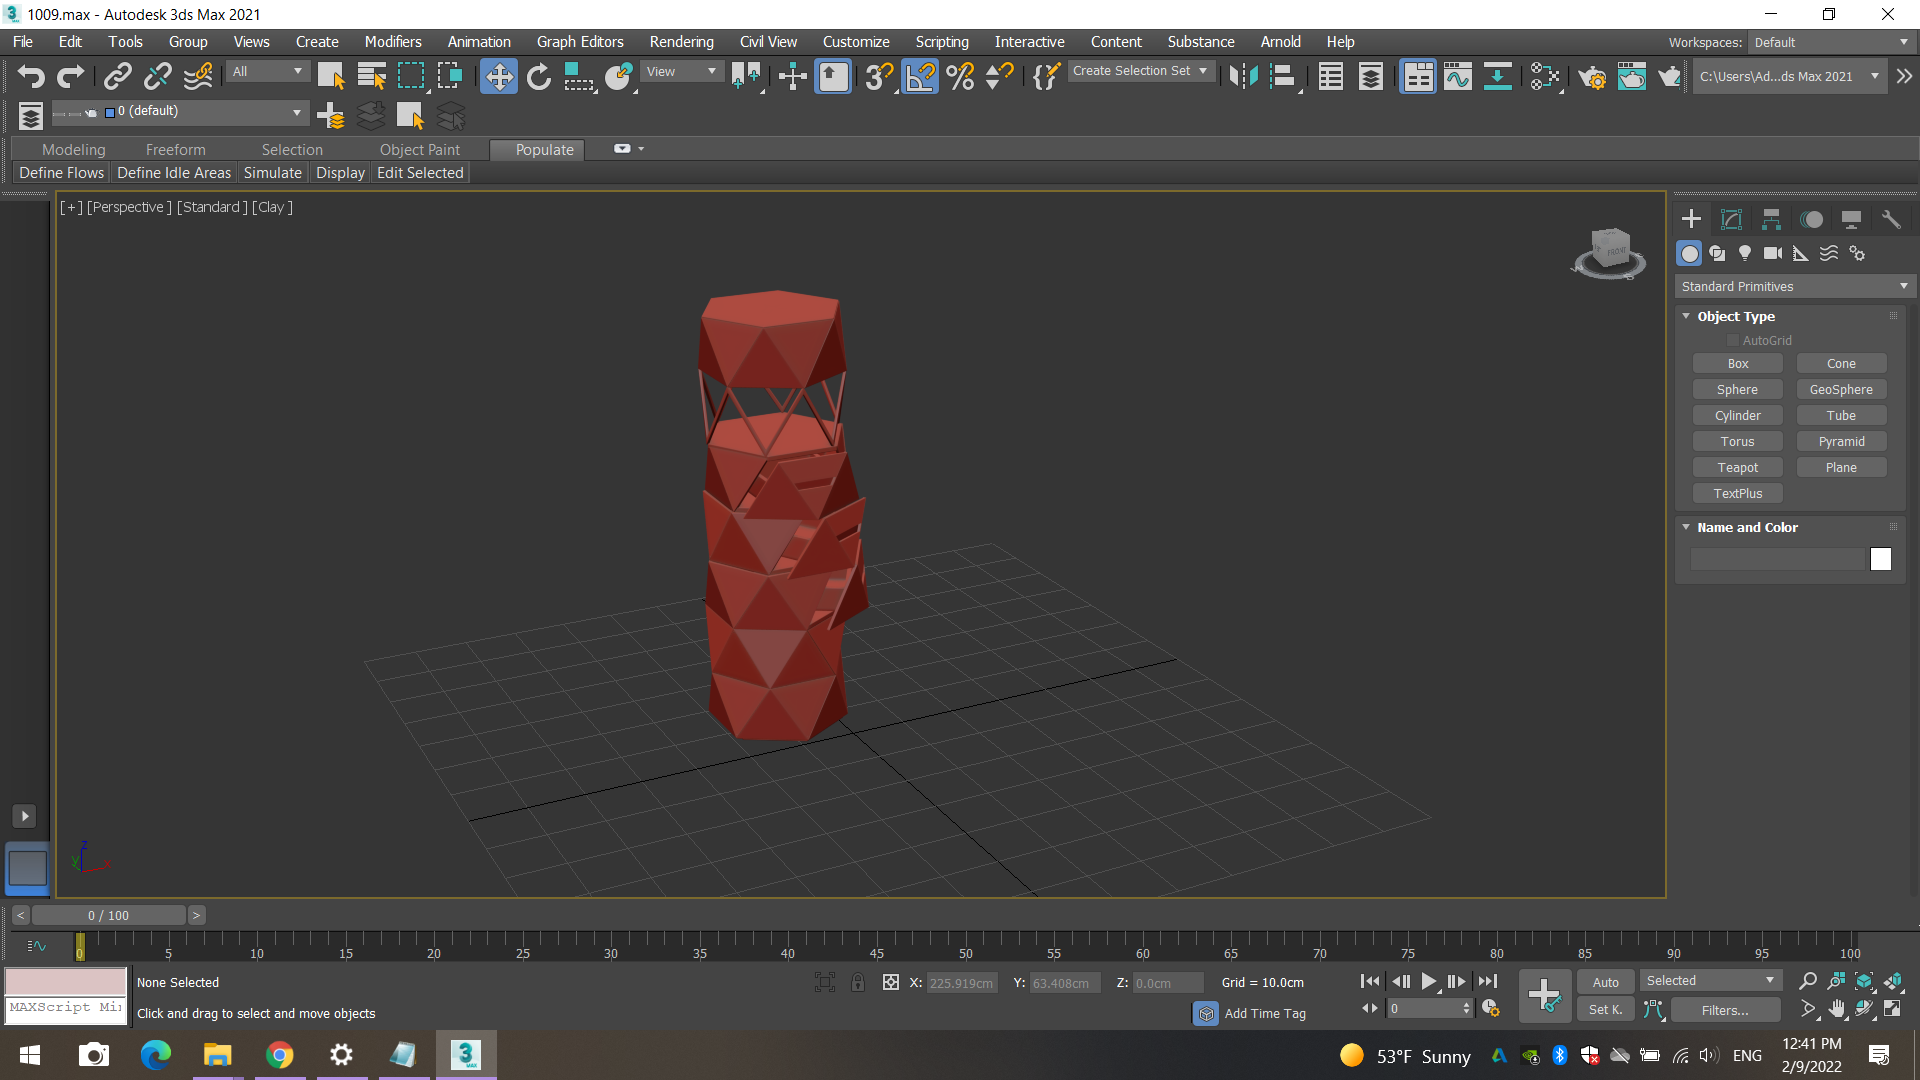
Task: Click the Mirror tool icon
Action: pos(1243,77)
